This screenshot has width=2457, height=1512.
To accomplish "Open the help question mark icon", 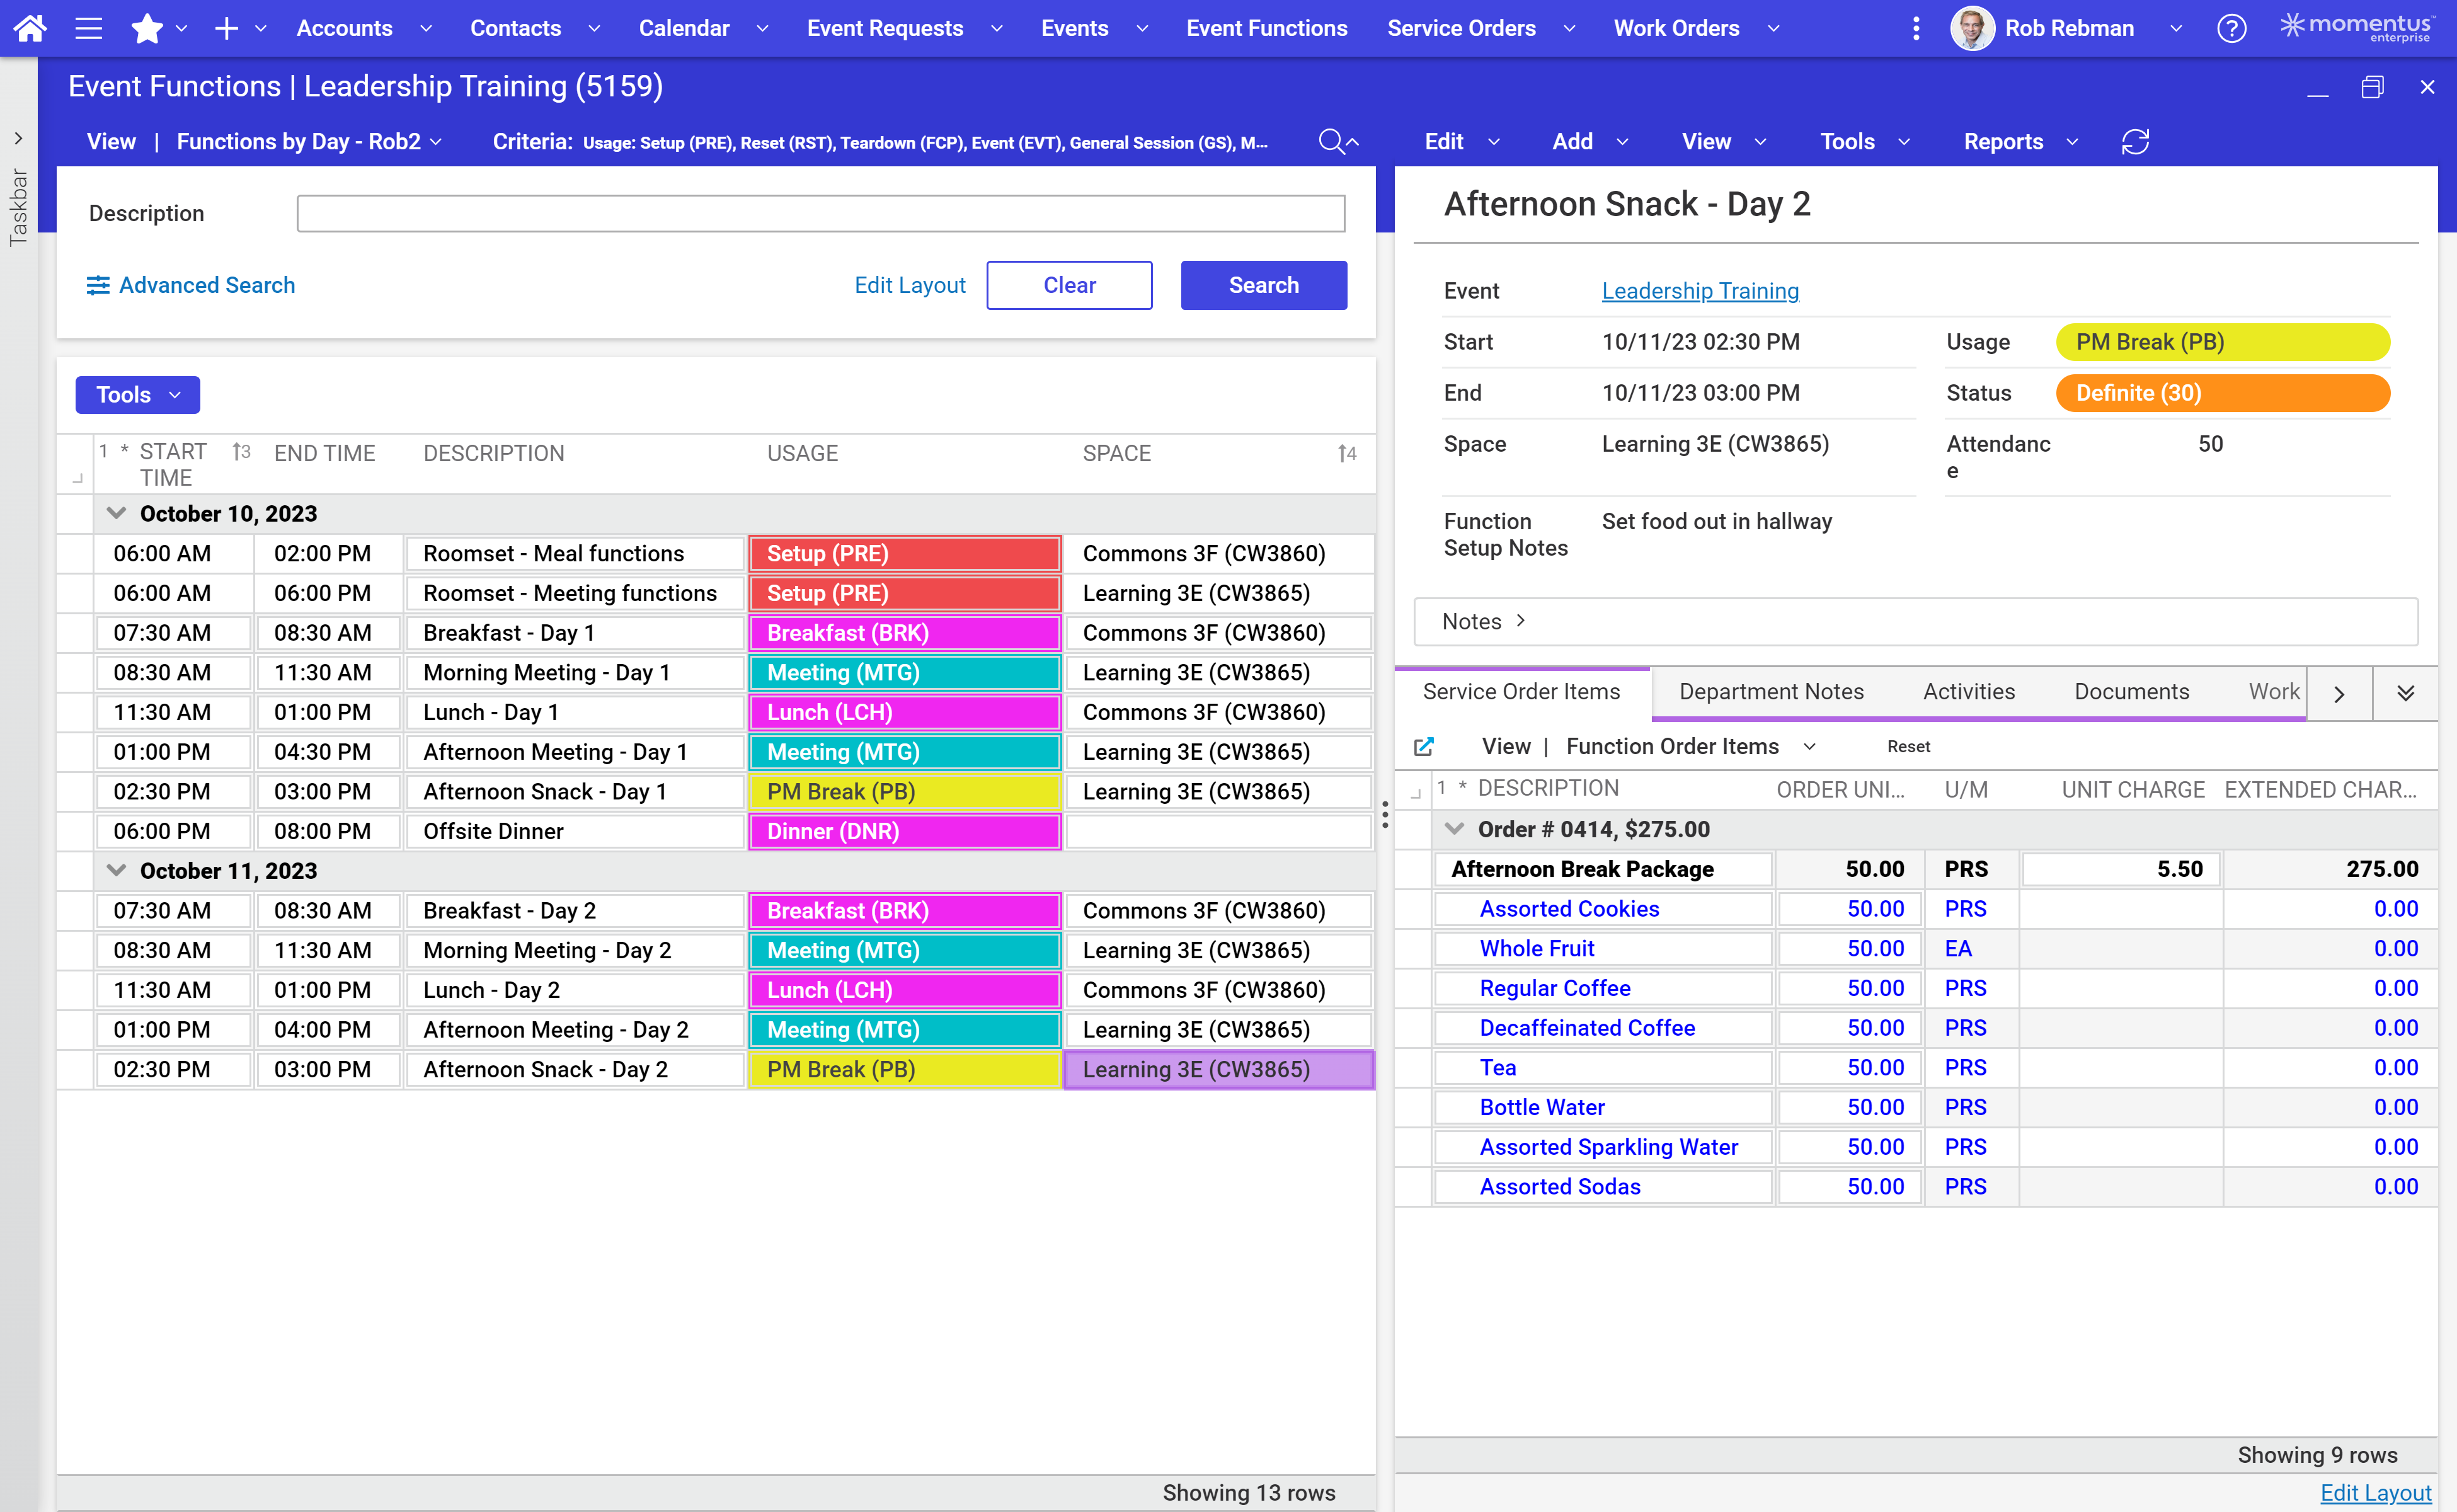I will 2231,28.
